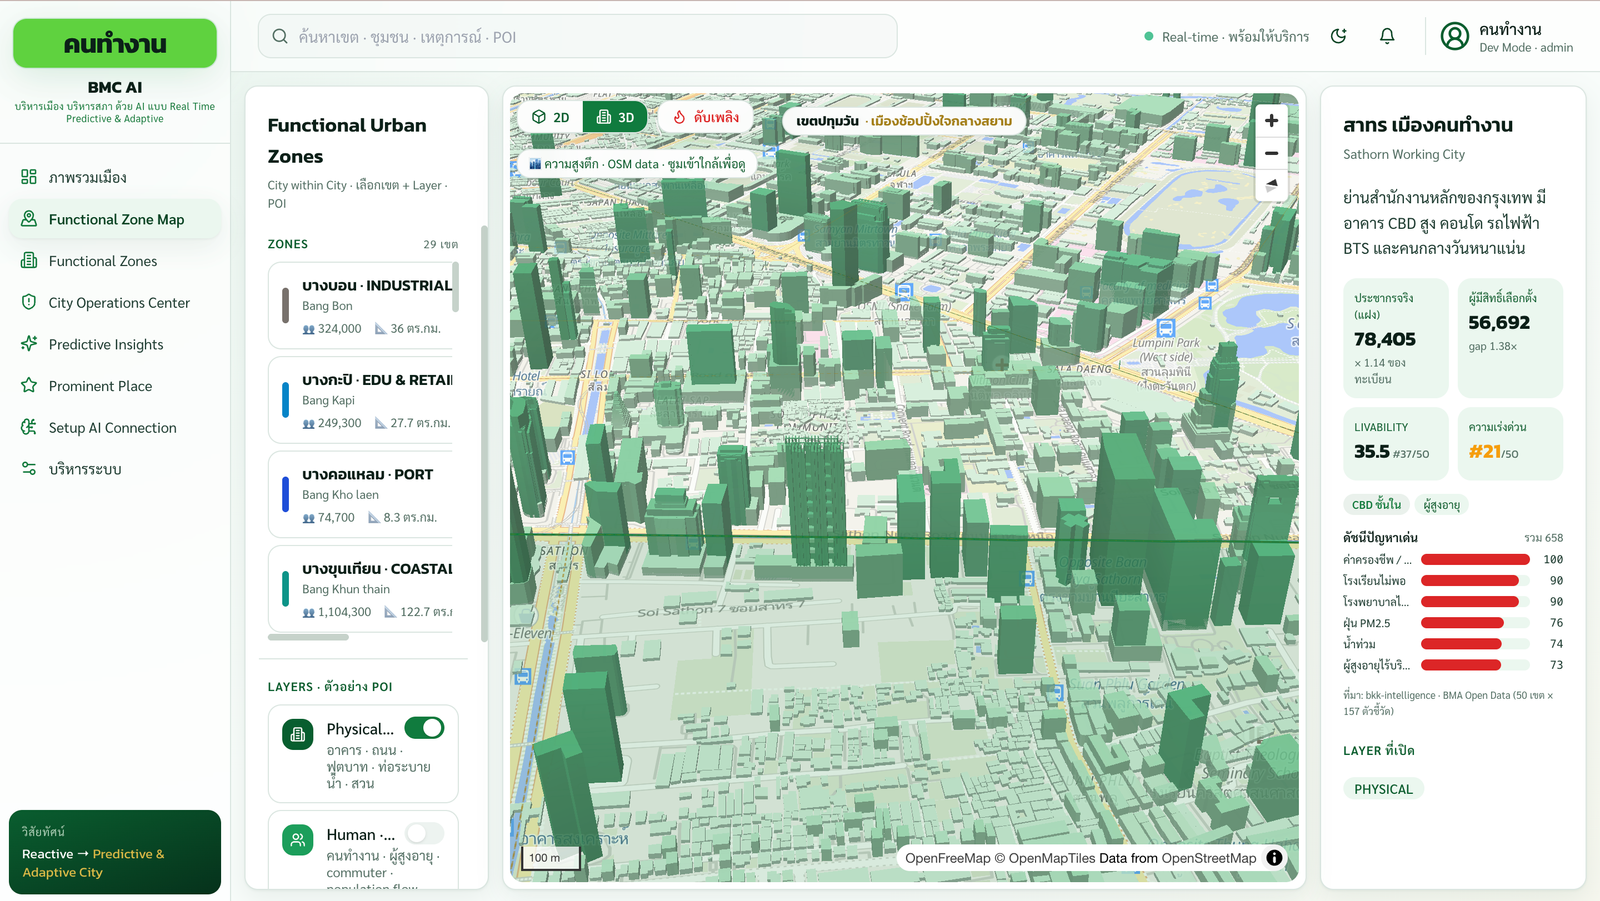Open Functional Zones menu item
Viewport: 1600px width, 901px height.
point(115,261)
